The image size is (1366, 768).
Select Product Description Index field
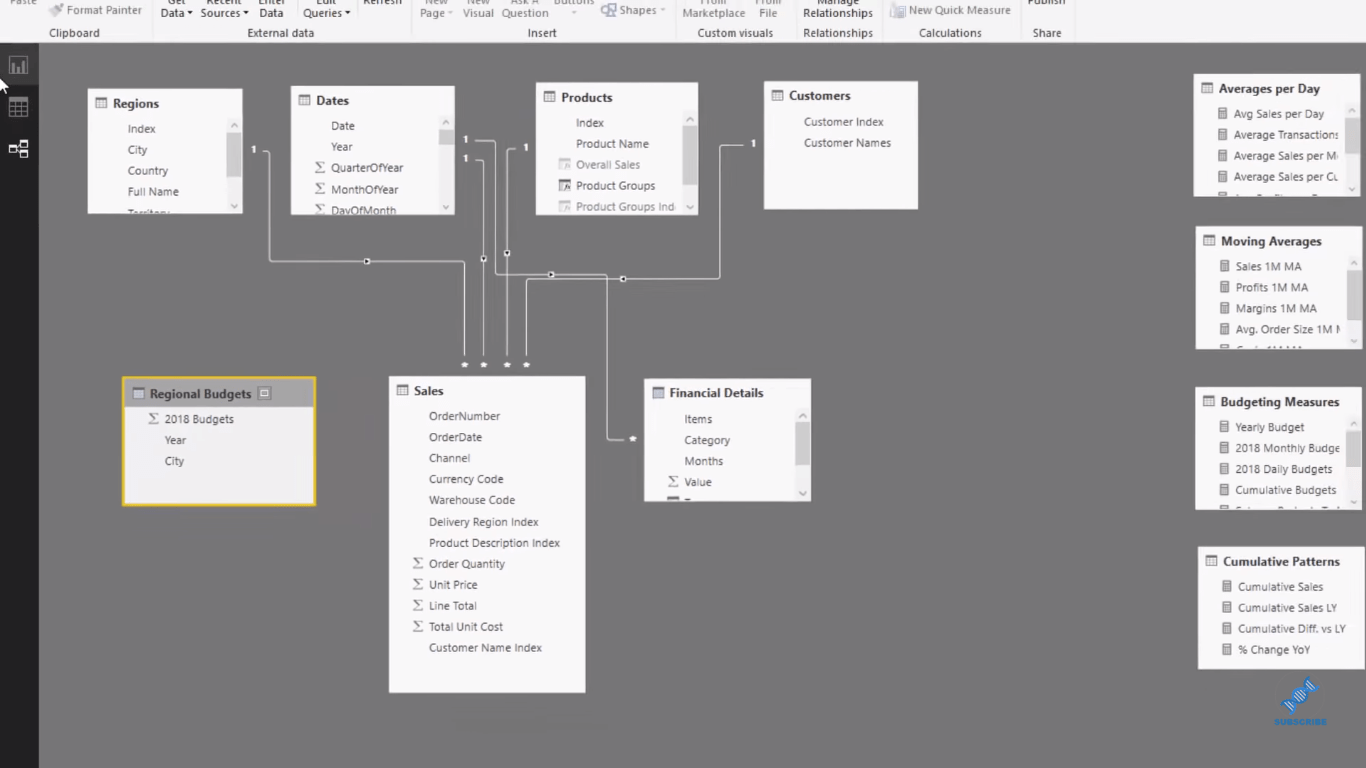[x=494, y=543]
